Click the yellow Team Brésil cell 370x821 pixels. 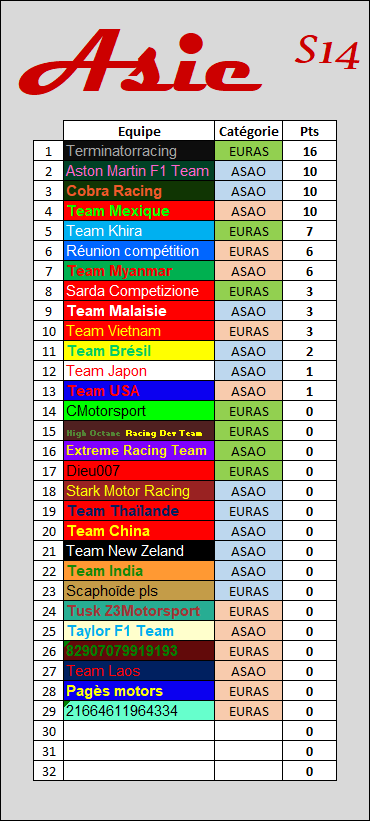click(139, 351)
